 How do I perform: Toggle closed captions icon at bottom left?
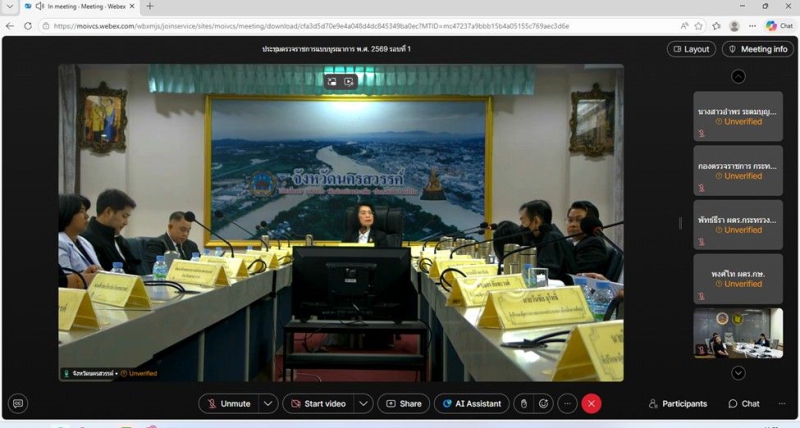[x=17, y=403]
